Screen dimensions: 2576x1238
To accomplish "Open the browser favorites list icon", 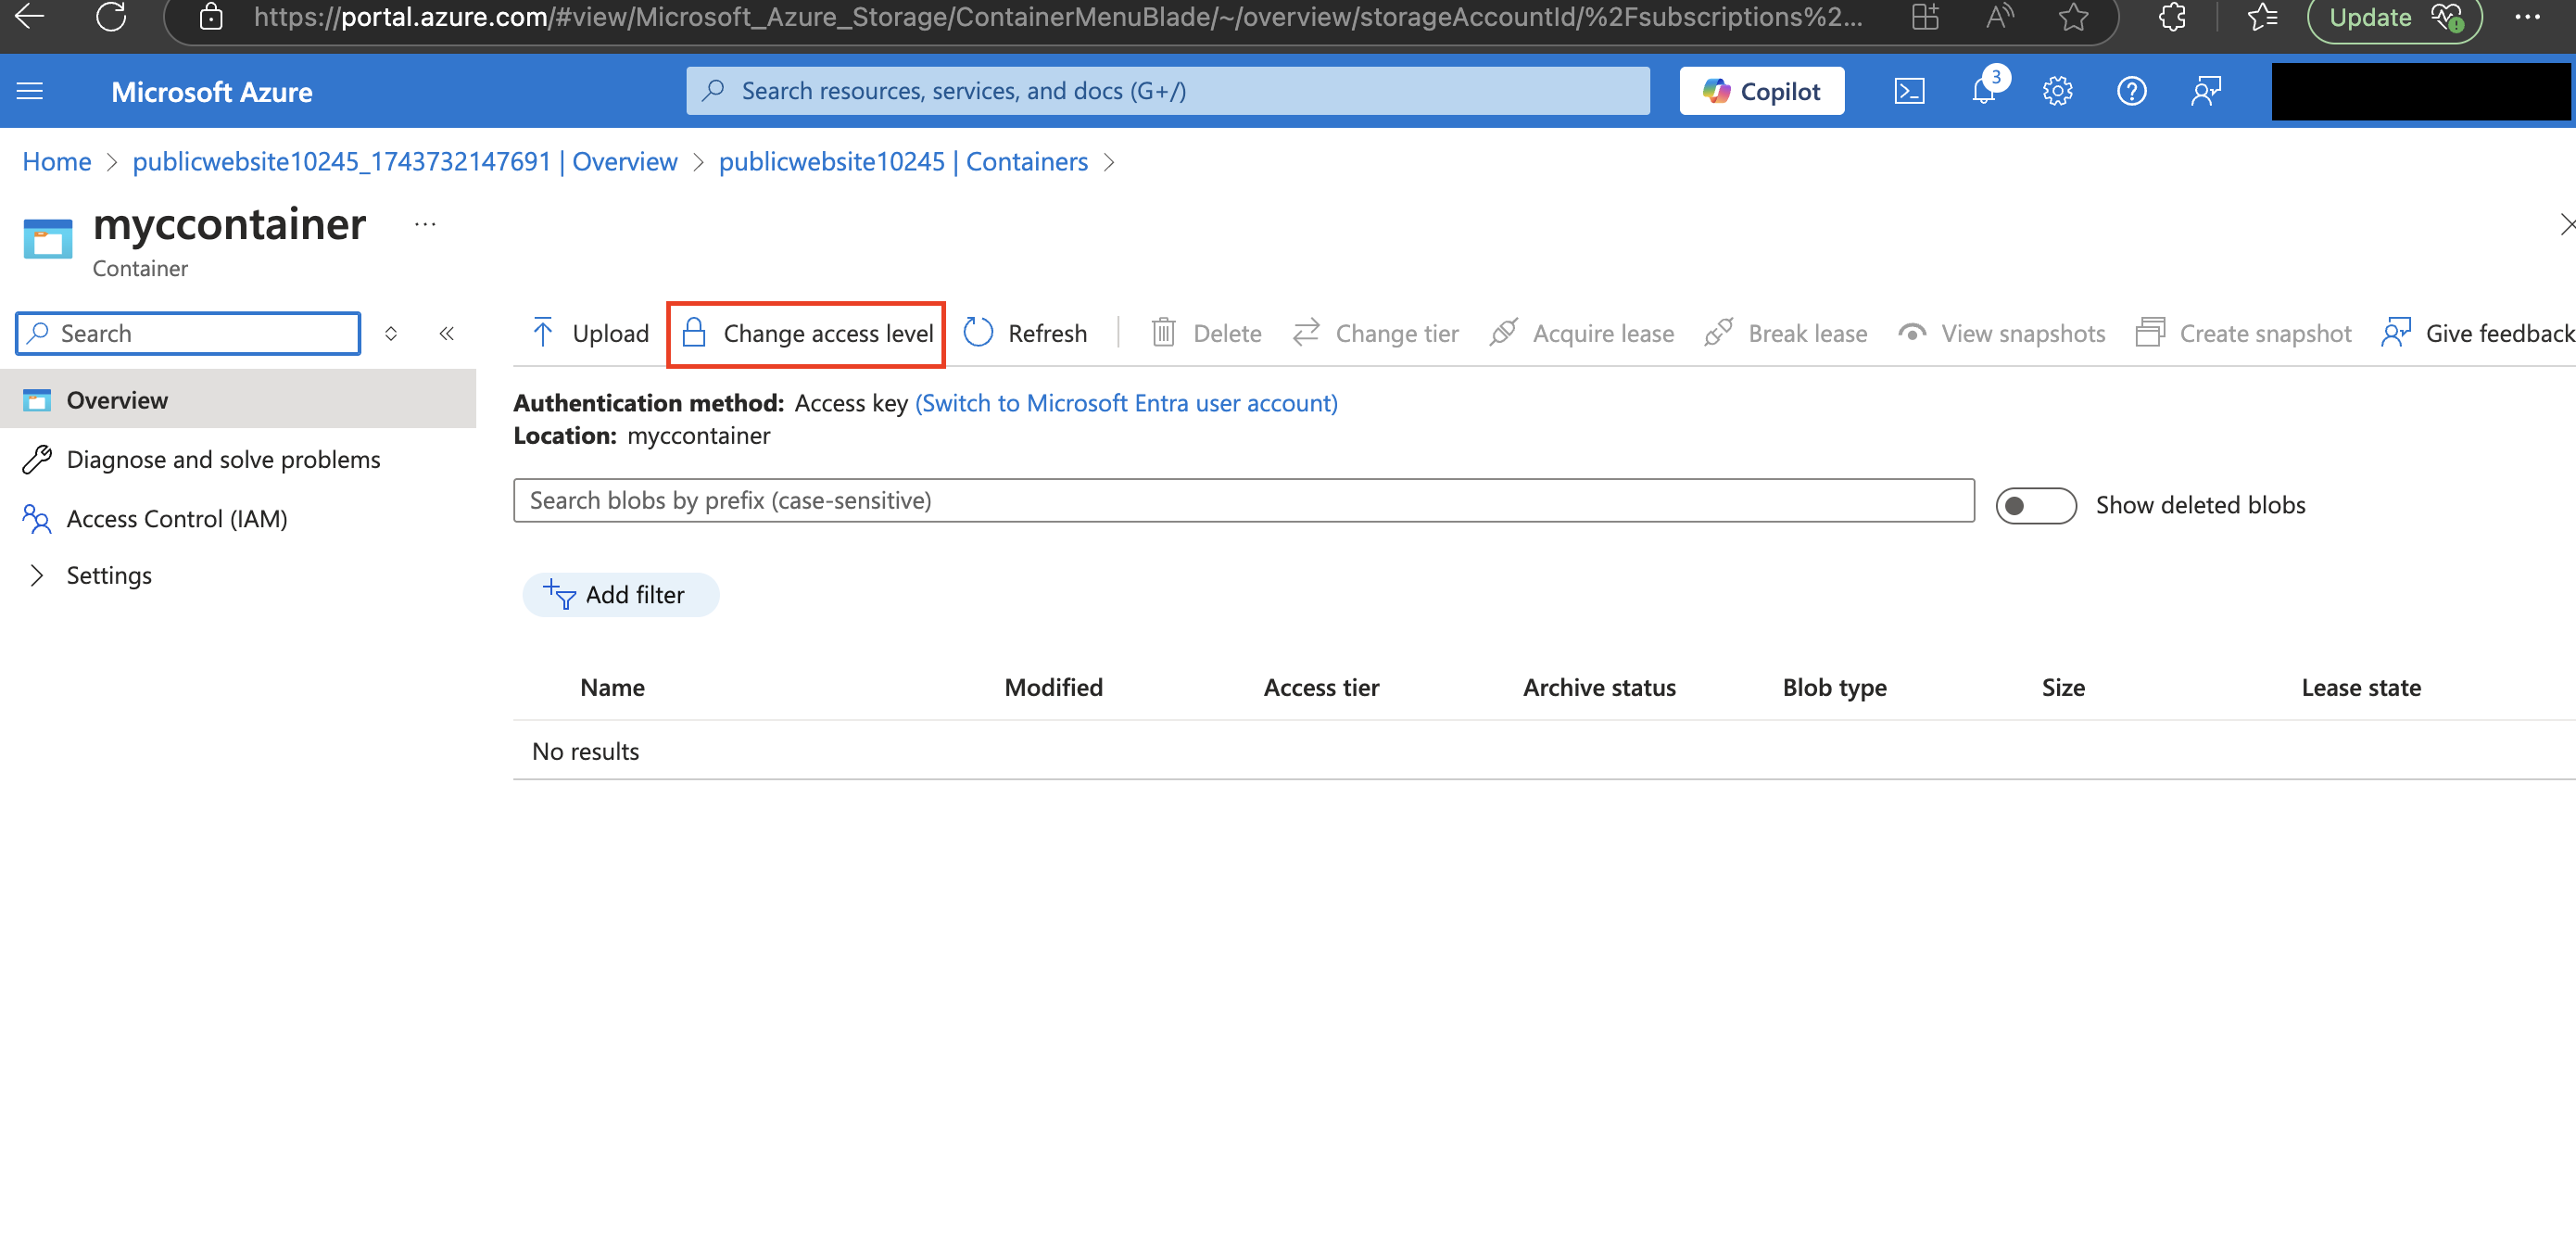I will pyautogui.click(x=2262, y=17).
